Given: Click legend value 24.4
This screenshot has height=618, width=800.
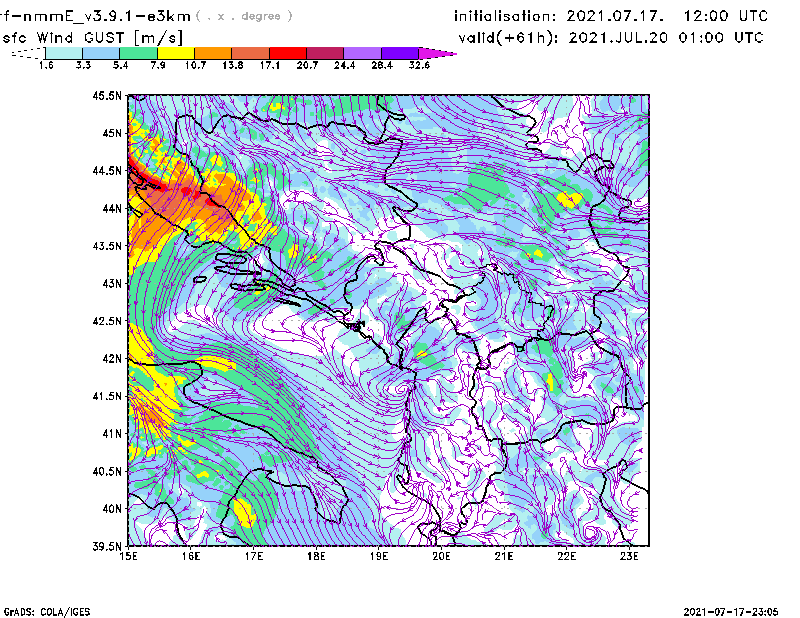Looking at the screenshot, I should 344,65.
